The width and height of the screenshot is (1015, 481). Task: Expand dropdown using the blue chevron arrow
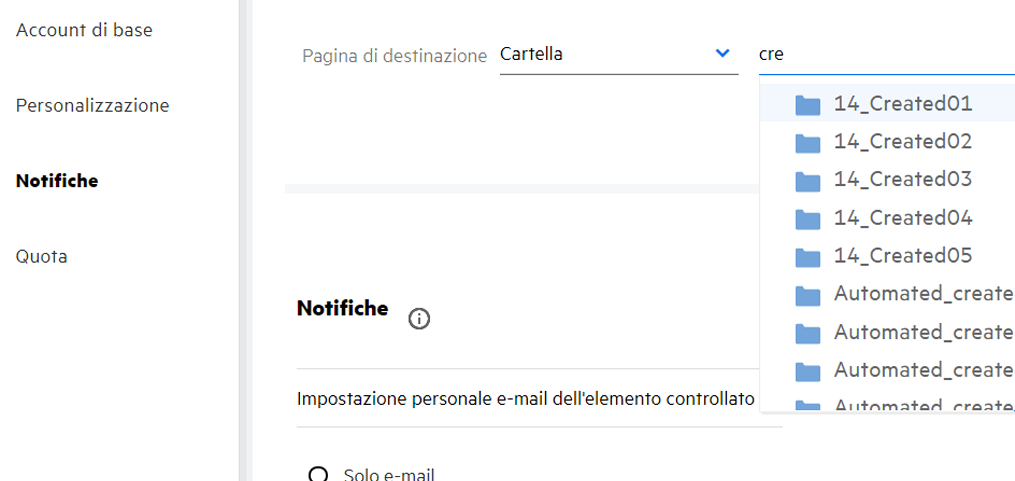[723, 54]
